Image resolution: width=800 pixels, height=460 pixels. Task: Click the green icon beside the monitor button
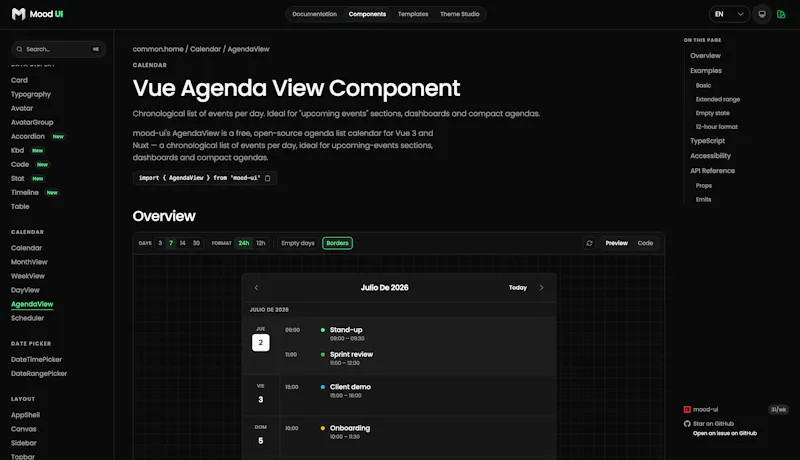[x=781, y=14]
